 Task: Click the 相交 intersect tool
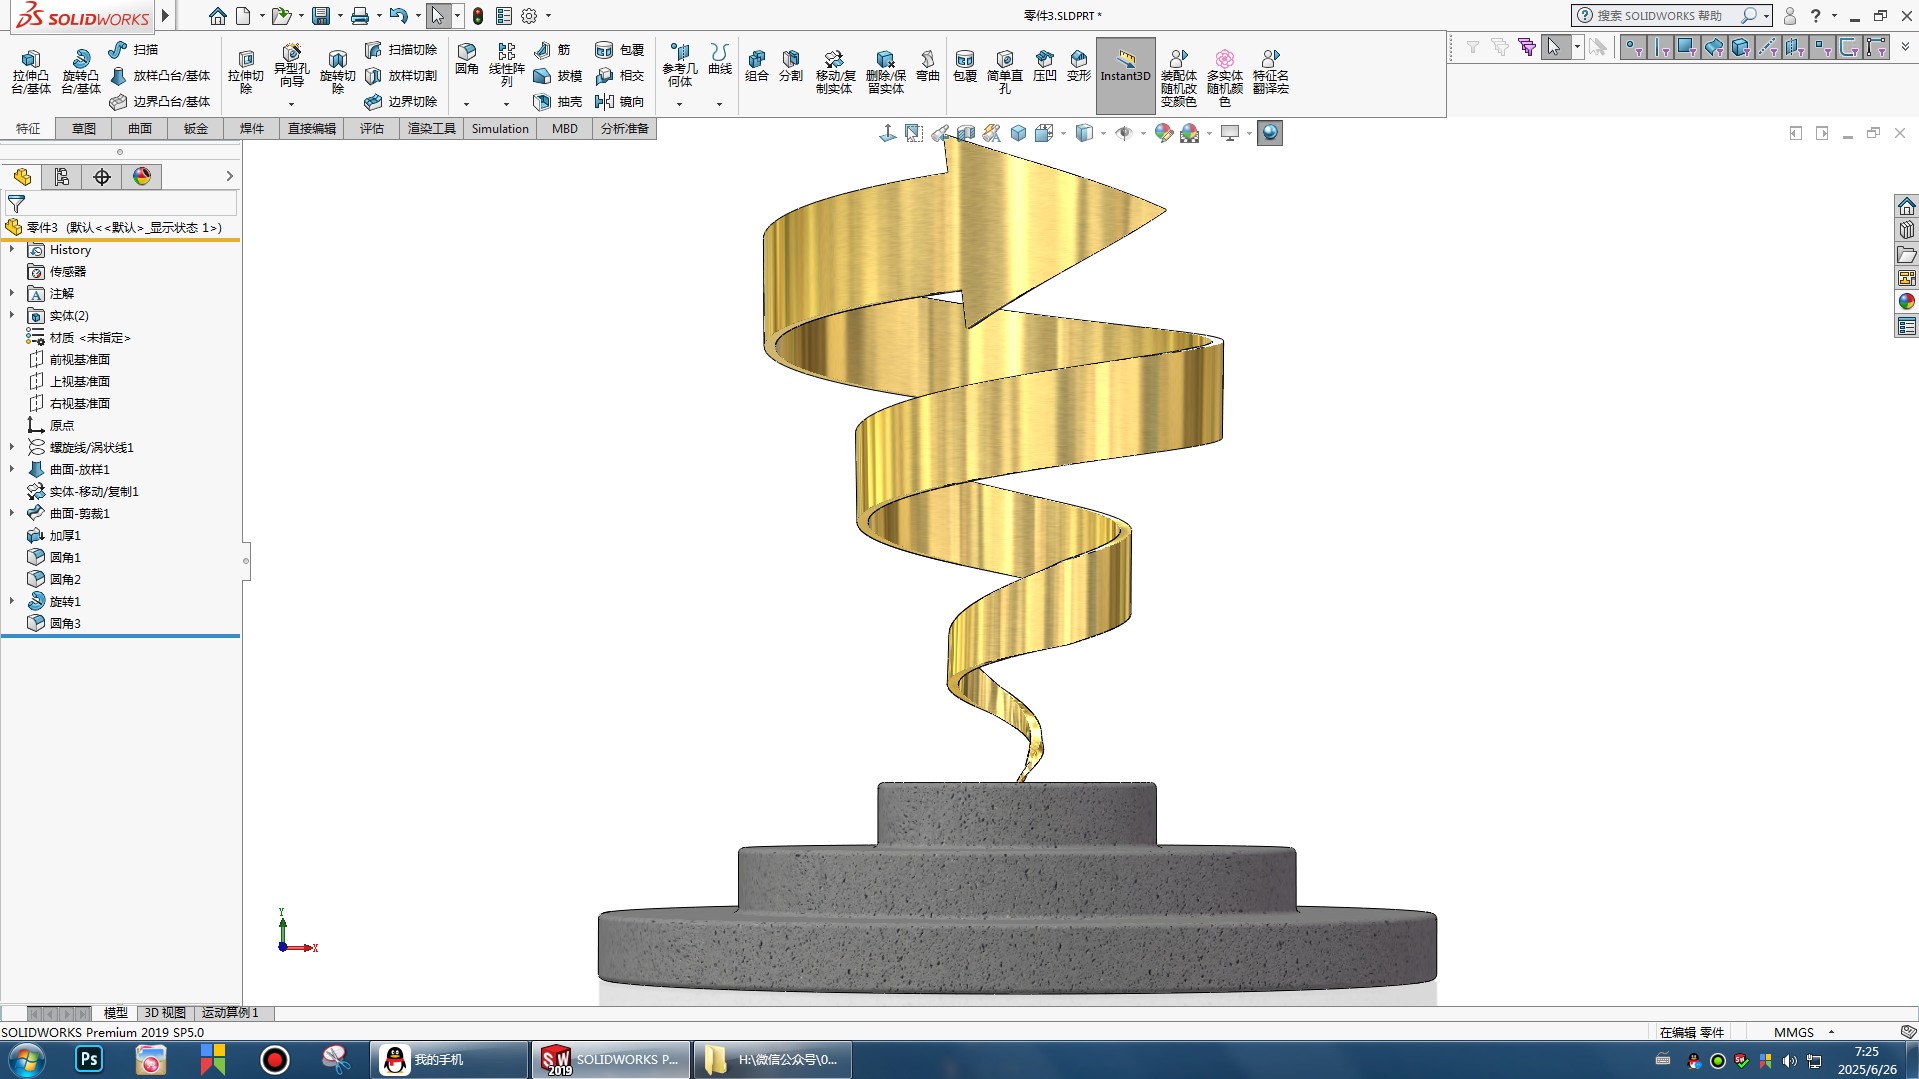point(619,75)
